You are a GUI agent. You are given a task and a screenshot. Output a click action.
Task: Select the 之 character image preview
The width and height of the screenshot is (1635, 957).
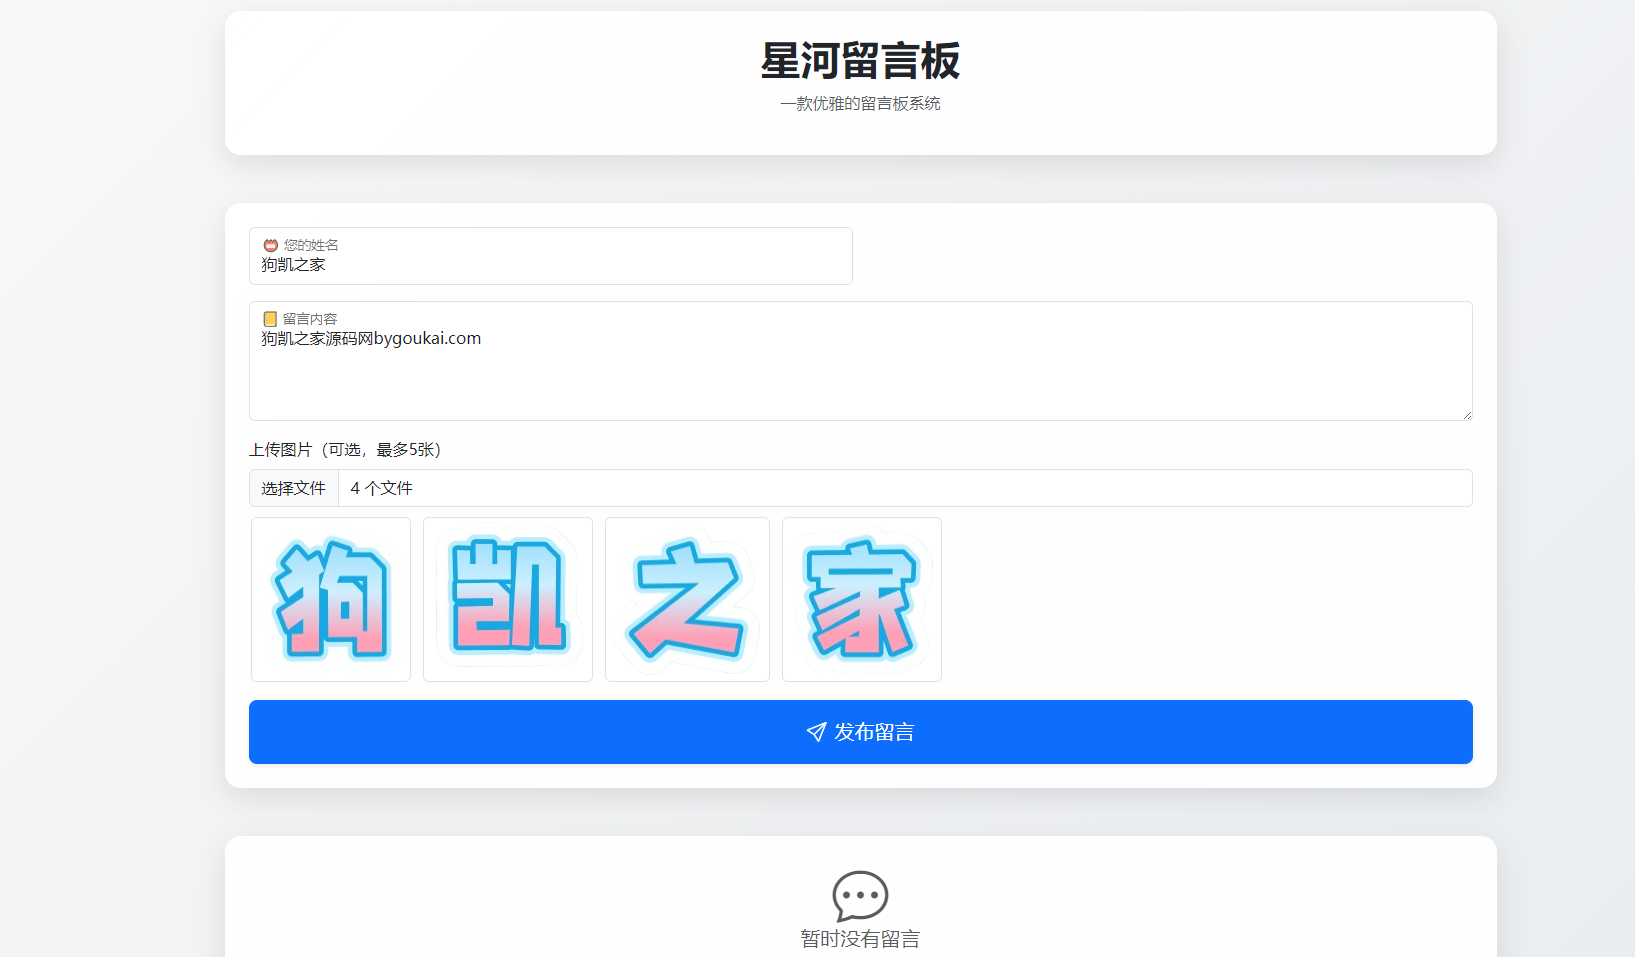pos(687,599)
